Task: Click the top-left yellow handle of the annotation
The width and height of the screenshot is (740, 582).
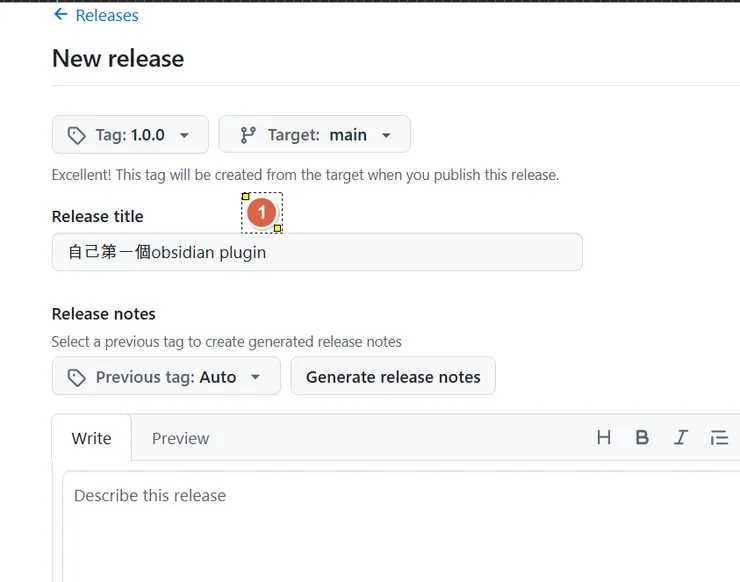Action: pyautogui.click(x=246, y=196)
